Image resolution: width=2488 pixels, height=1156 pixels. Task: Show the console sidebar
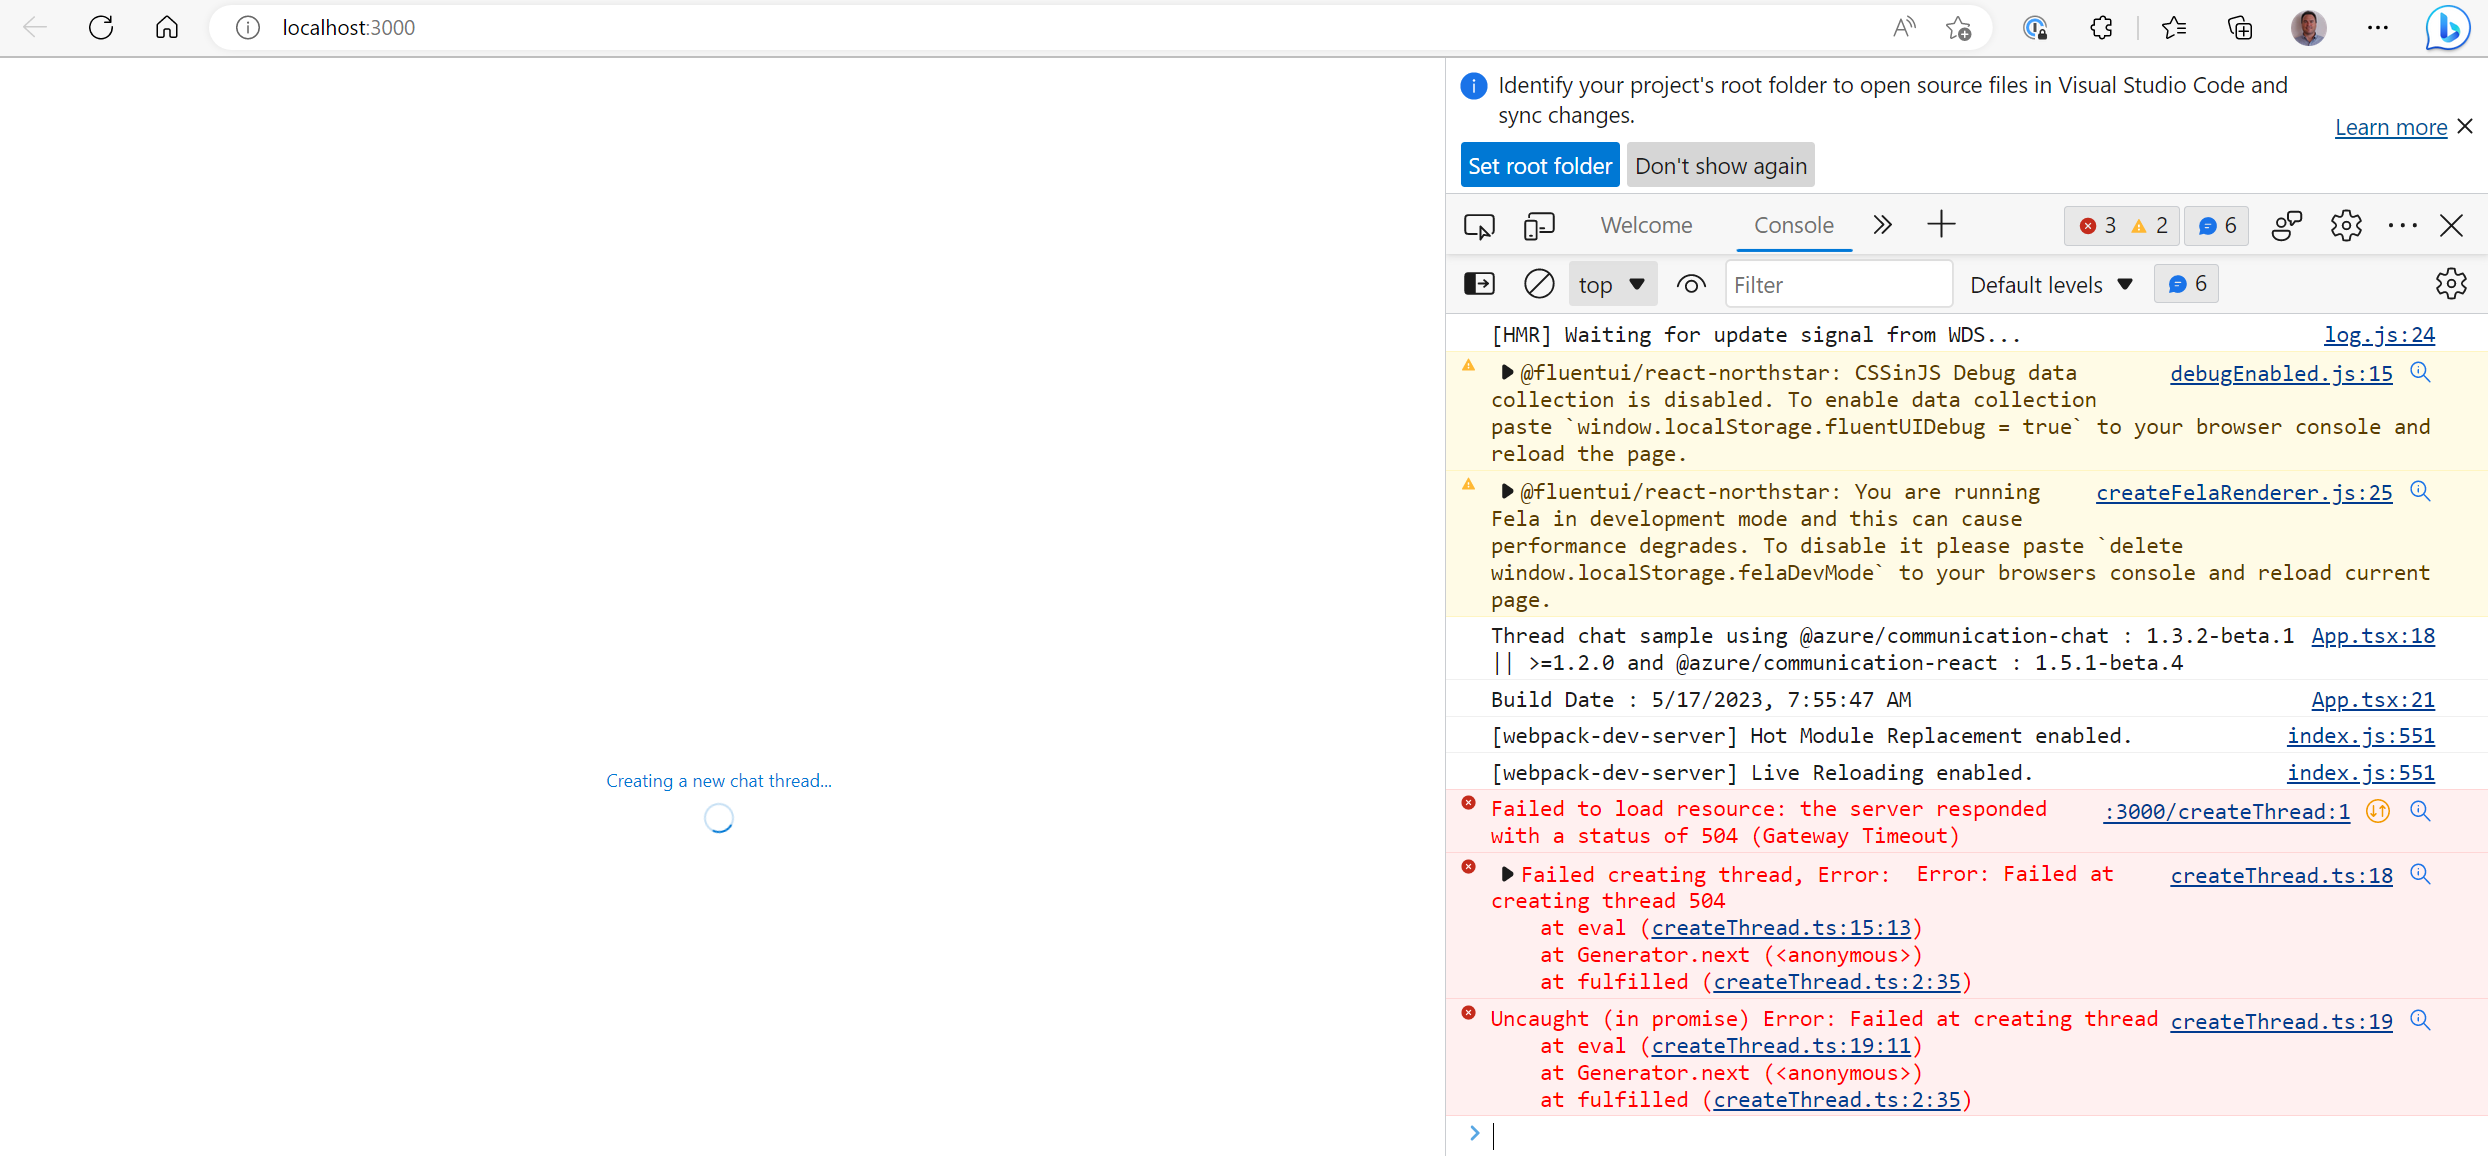(1479, 283)
